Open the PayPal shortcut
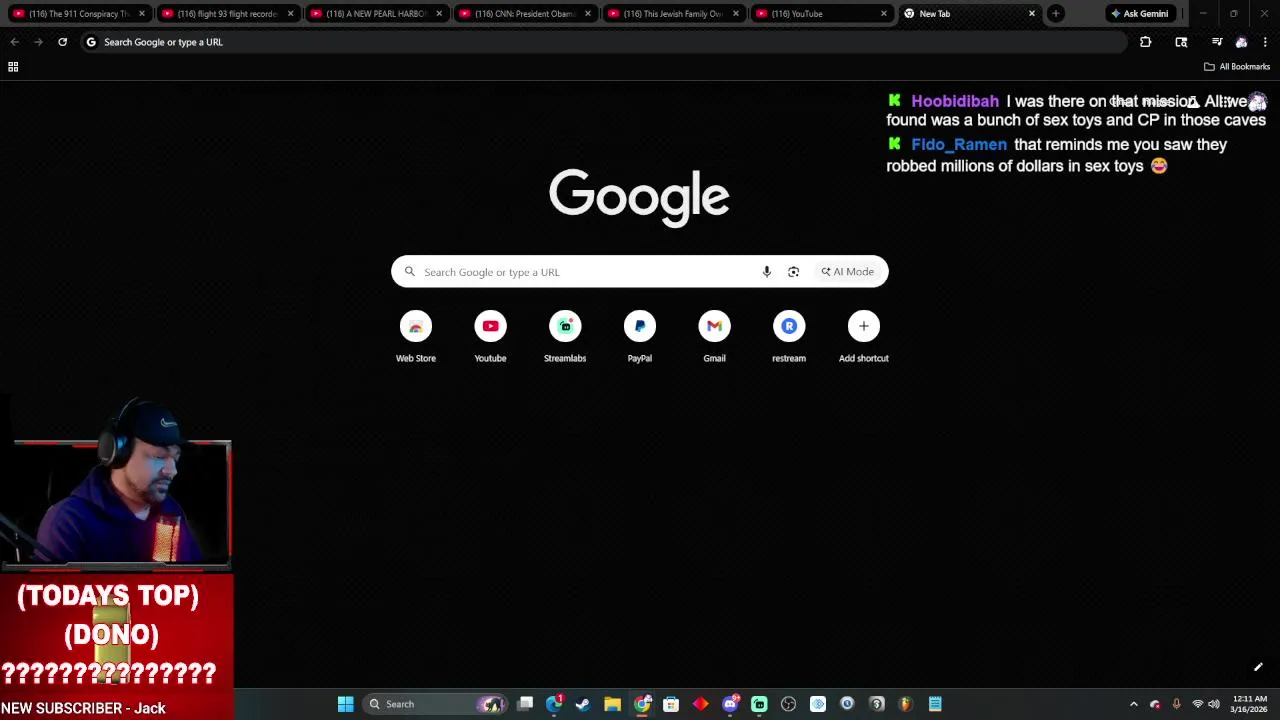This screenshot has width=1280, height=720. [640, 337]
